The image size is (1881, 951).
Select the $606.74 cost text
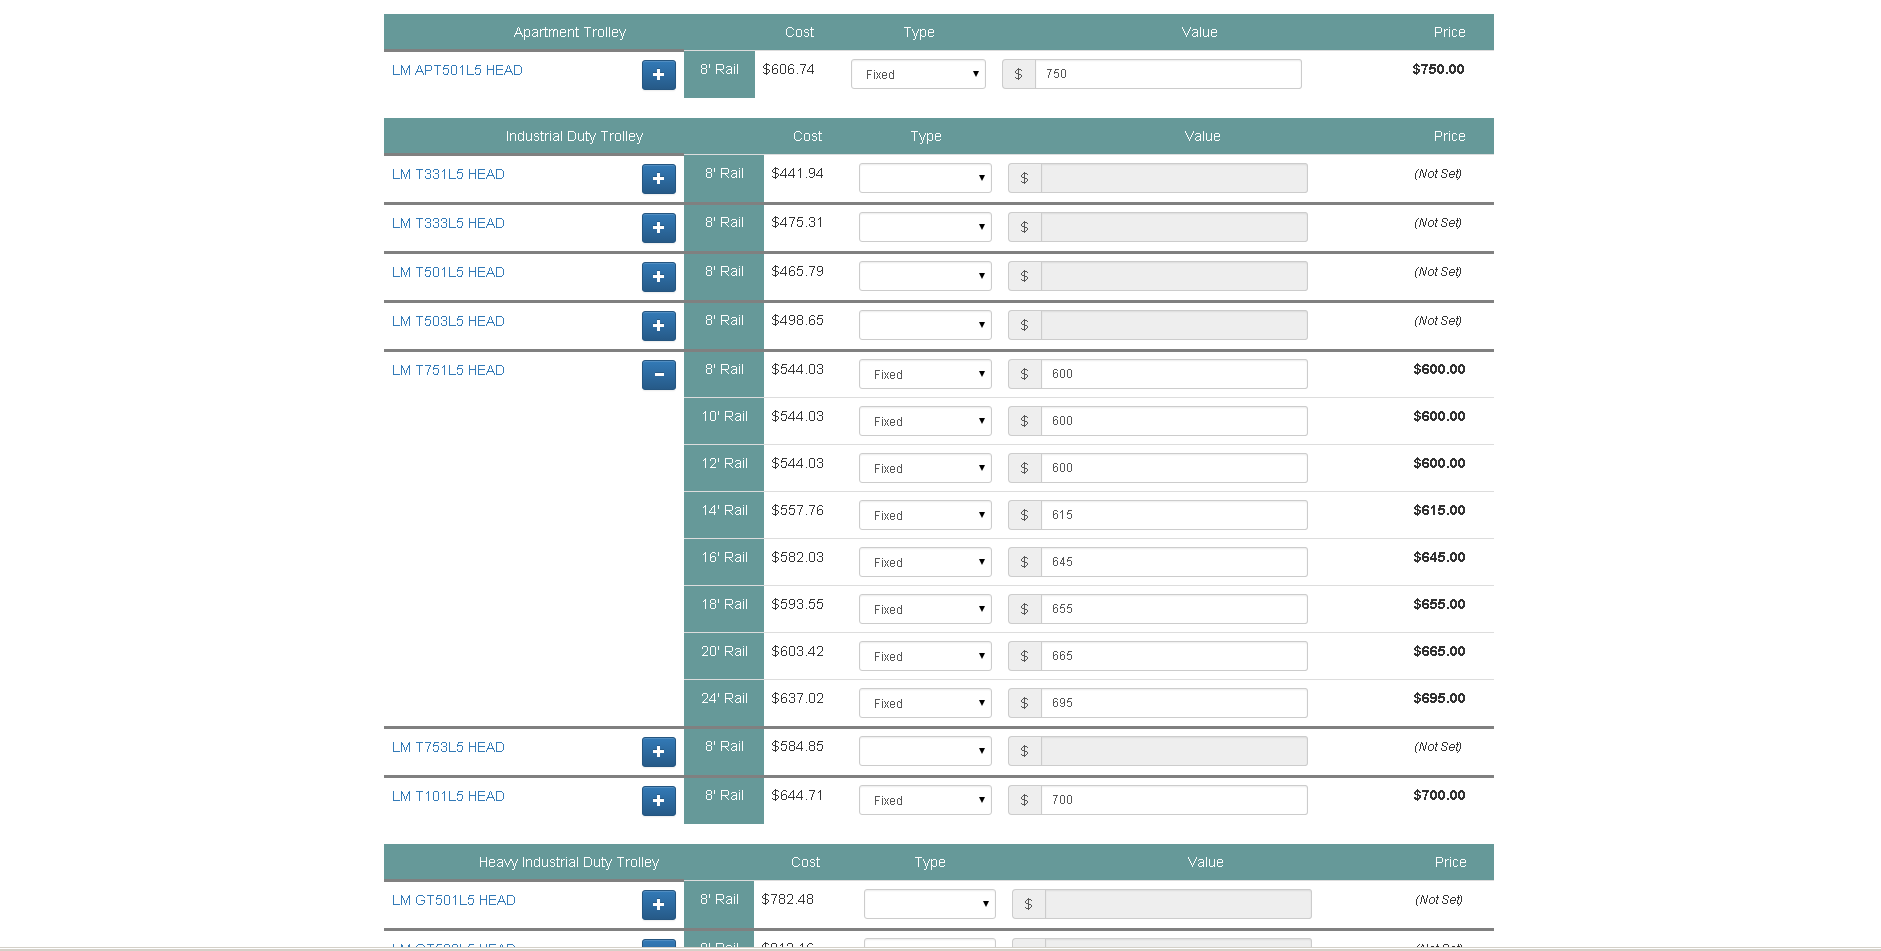point(788,69)
